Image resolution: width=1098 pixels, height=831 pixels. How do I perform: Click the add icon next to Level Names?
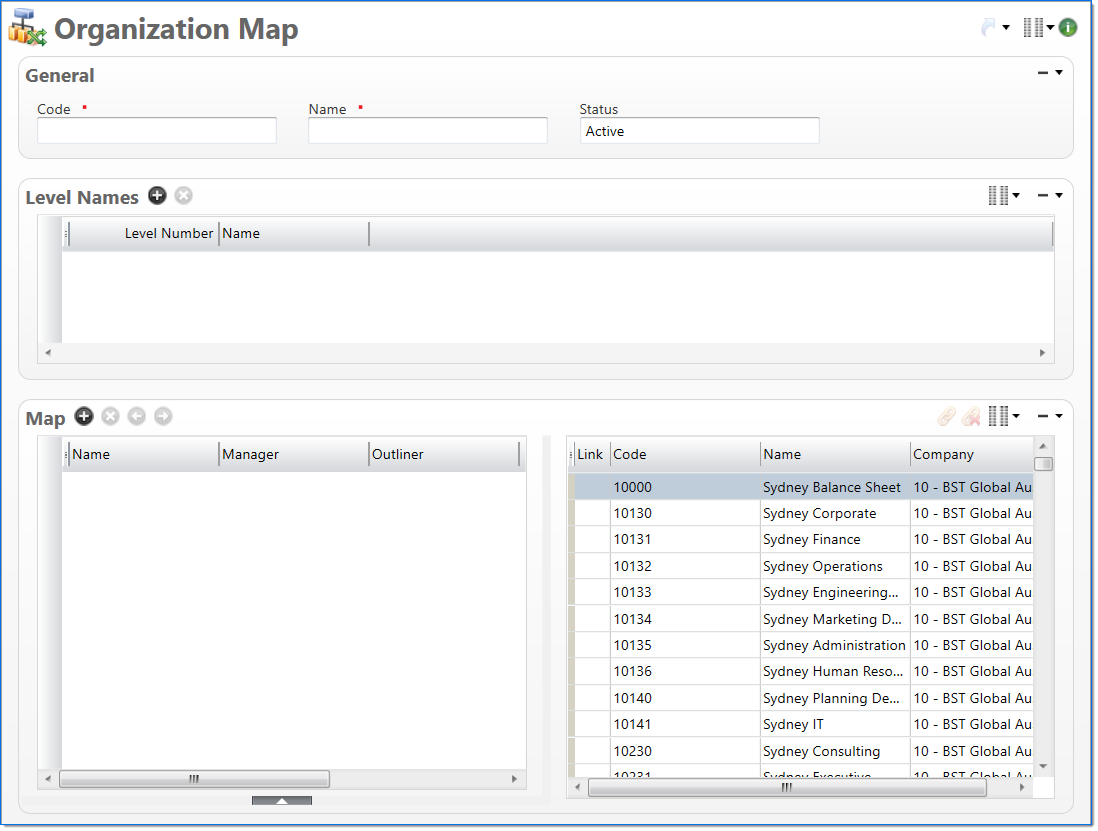[x=157, y=196]
